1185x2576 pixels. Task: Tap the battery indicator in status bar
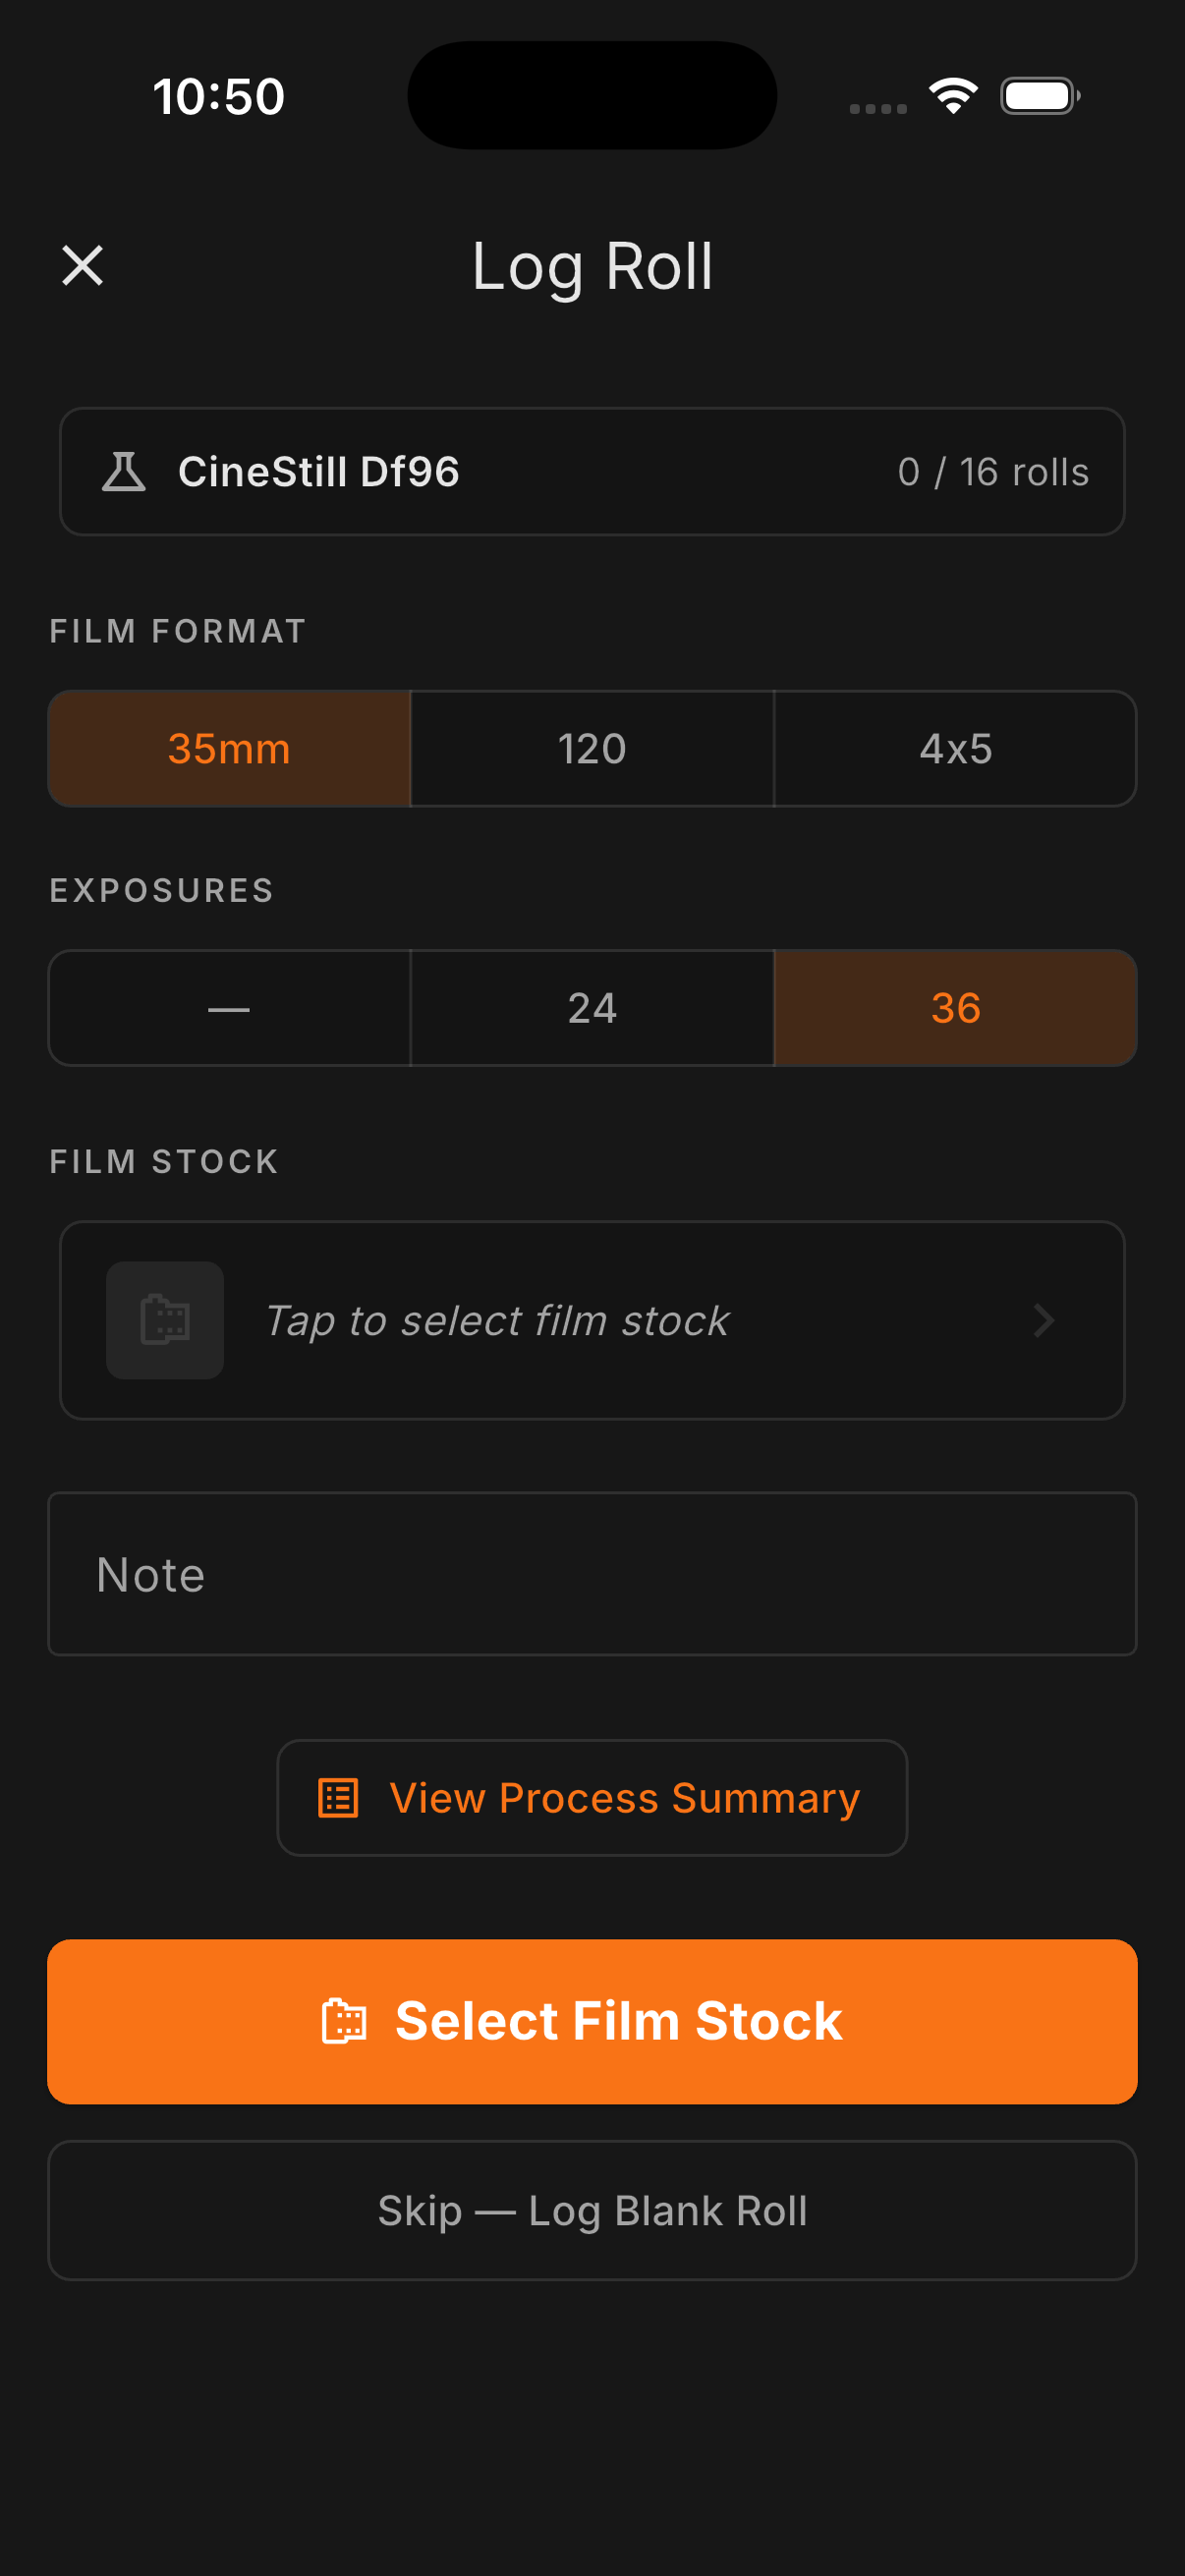pyautogui.click(x=1040, y=96)
